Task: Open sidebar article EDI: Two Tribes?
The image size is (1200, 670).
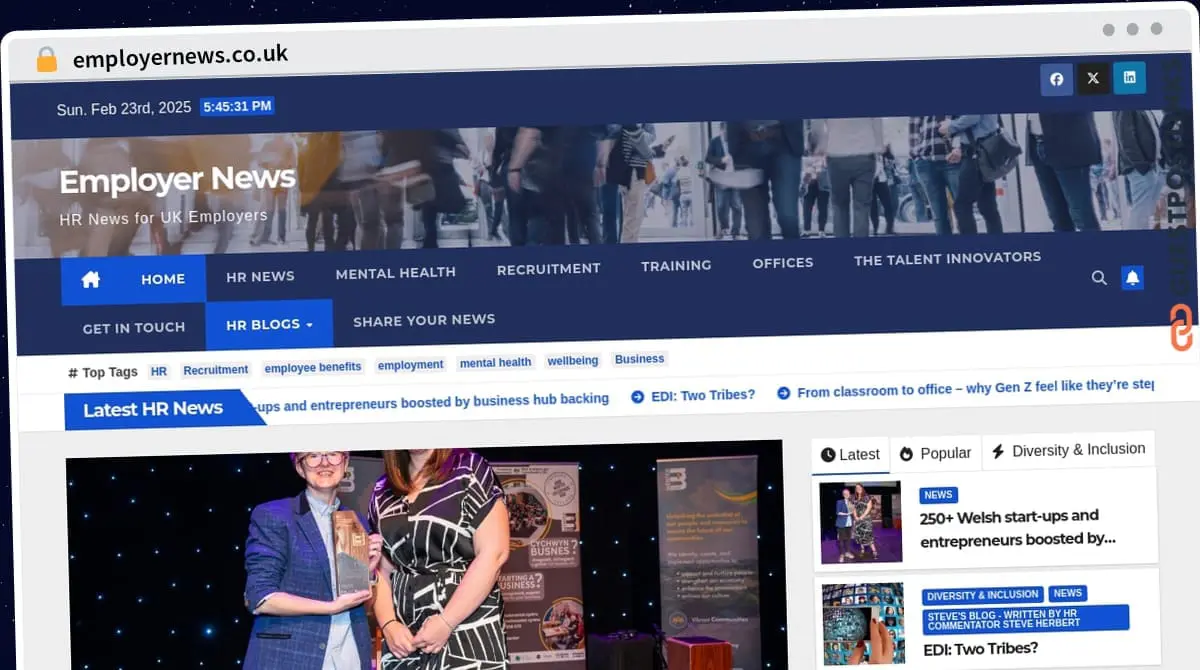Action: click(x=979, y=648)
